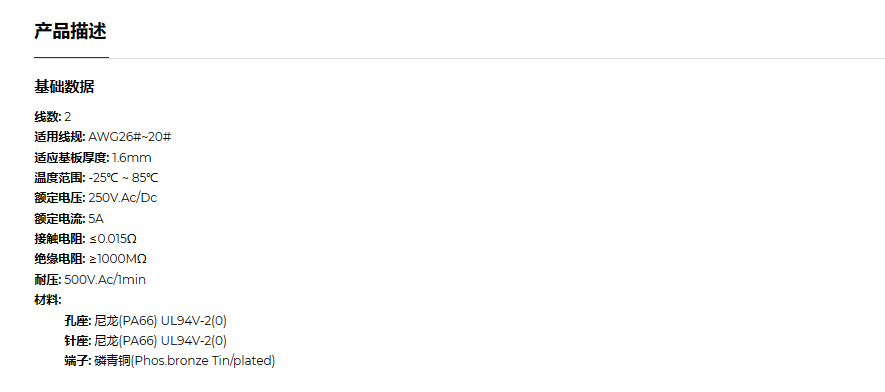Click the 材料 label
The height and width of the screenshot is (392, 885).
47,299
